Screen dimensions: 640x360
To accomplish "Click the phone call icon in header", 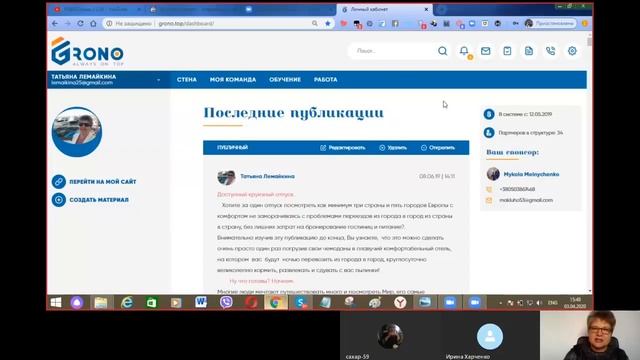I will (x=551, y=51).
